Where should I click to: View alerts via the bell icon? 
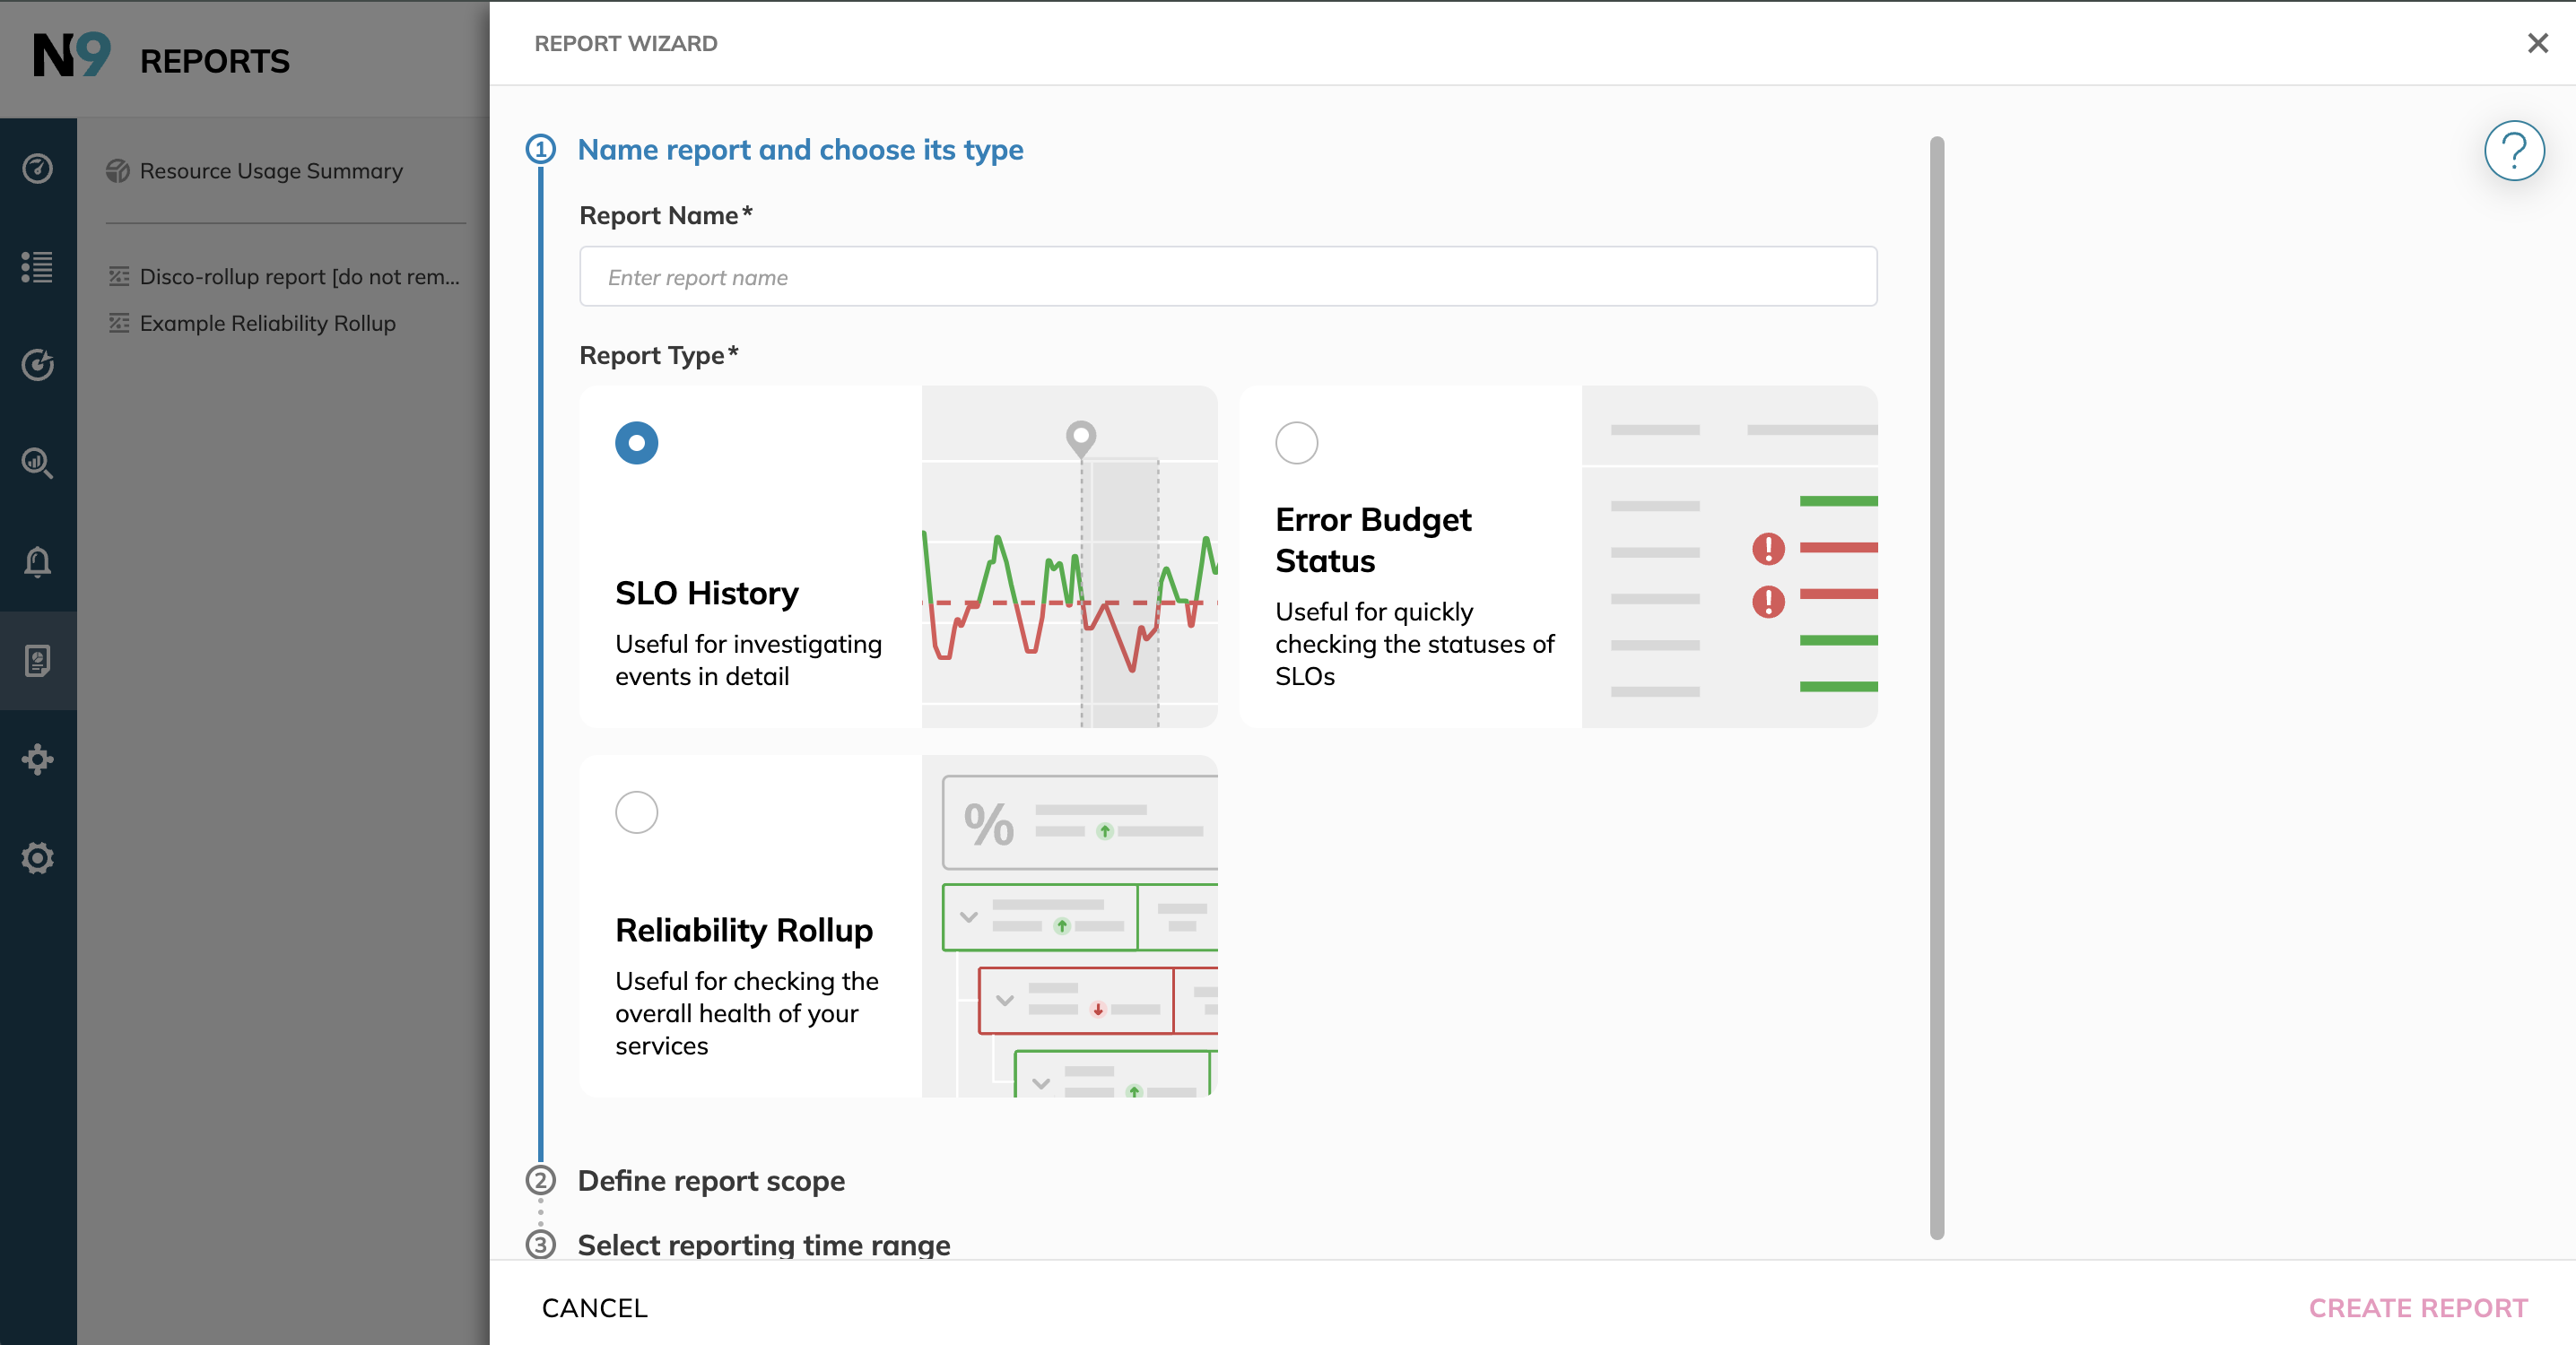coord(38,563)
